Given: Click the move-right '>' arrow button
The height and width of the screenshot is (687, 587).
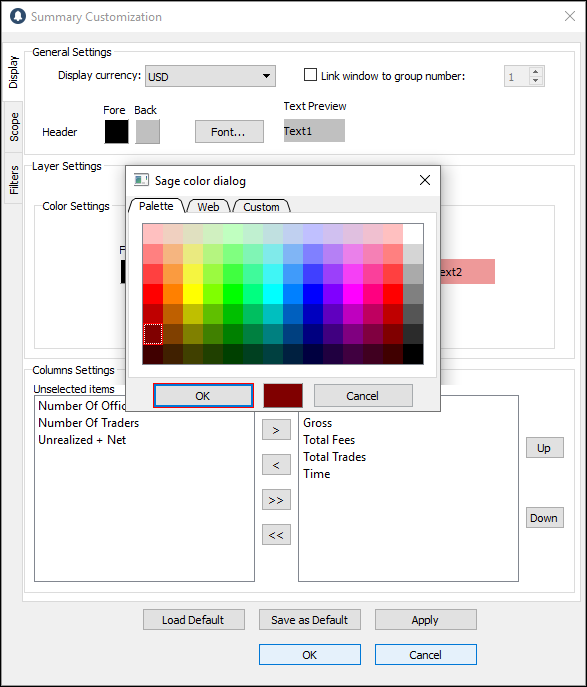Looking at the screenshot, I should [x=276, y=430].
